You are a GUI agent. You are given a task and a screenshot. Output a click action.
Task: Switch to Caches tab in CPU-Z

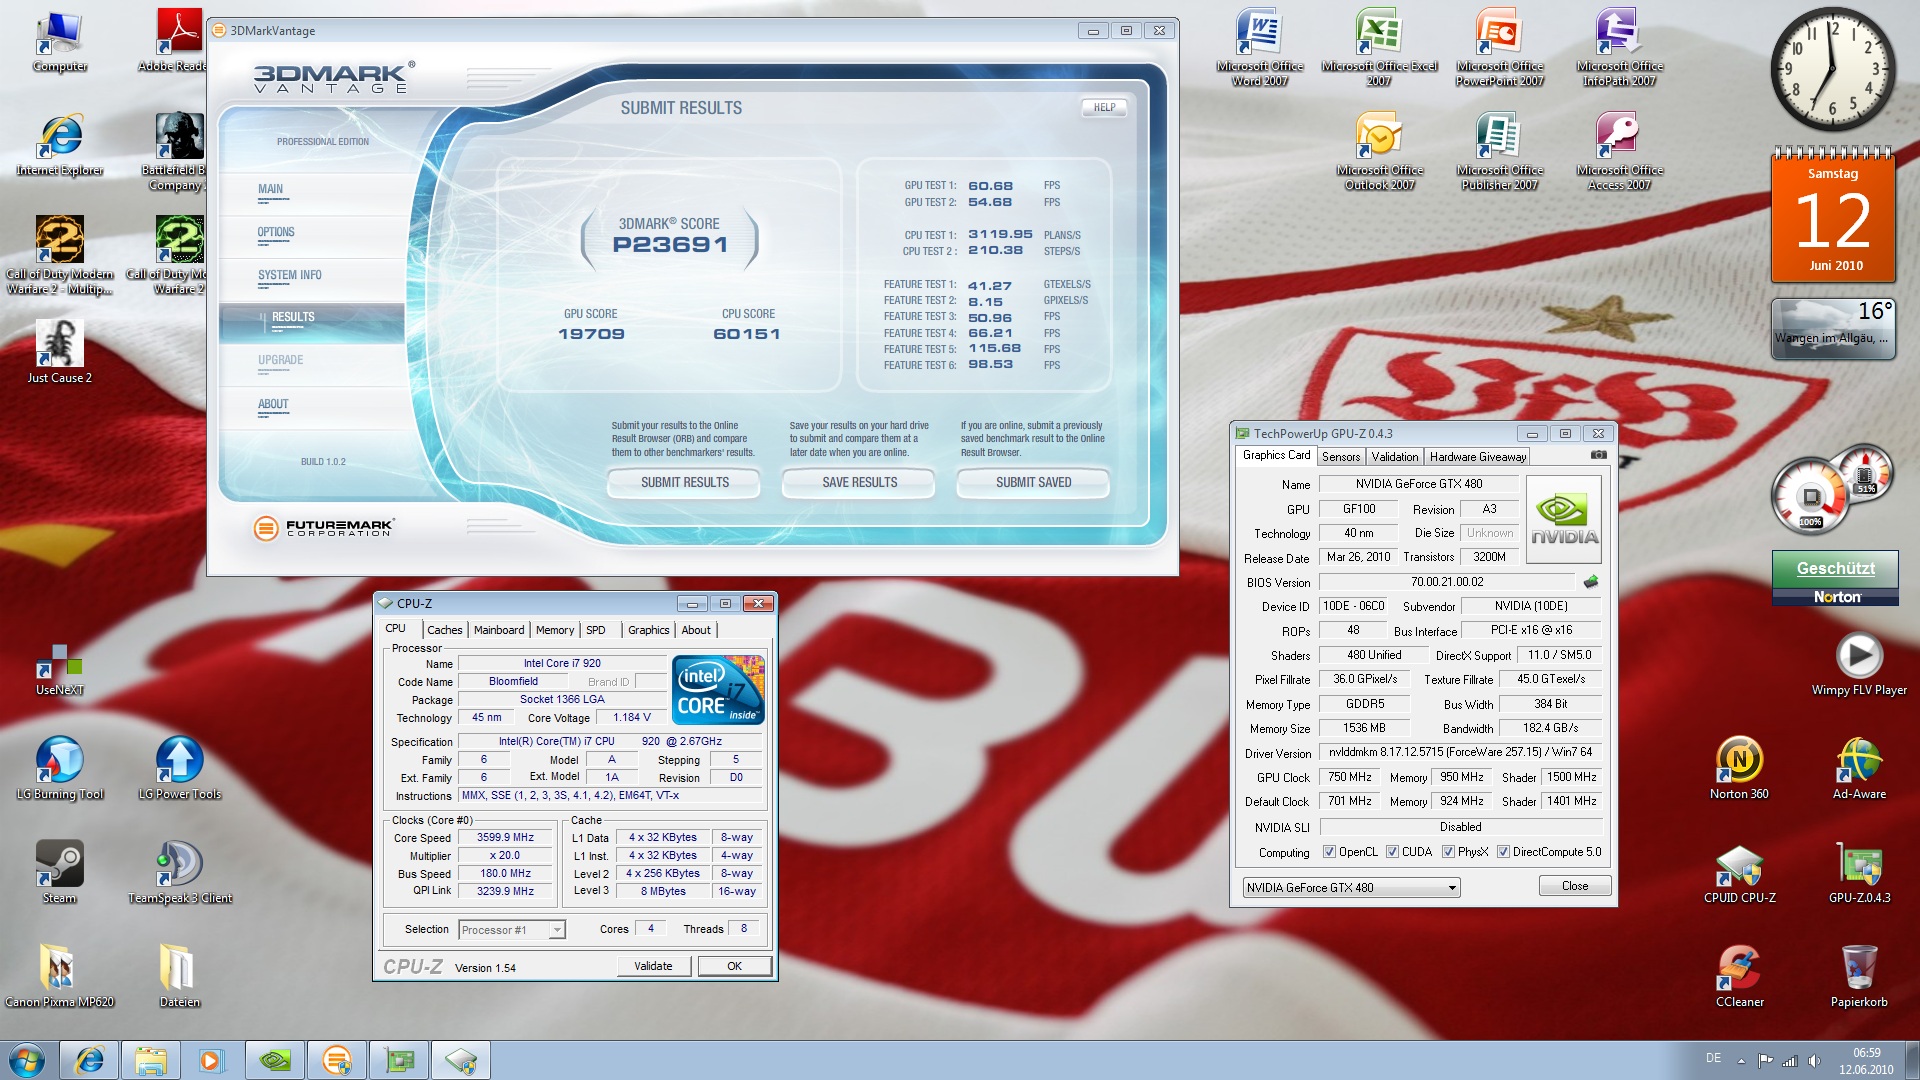pyautogui.click(x=445, y=630)
